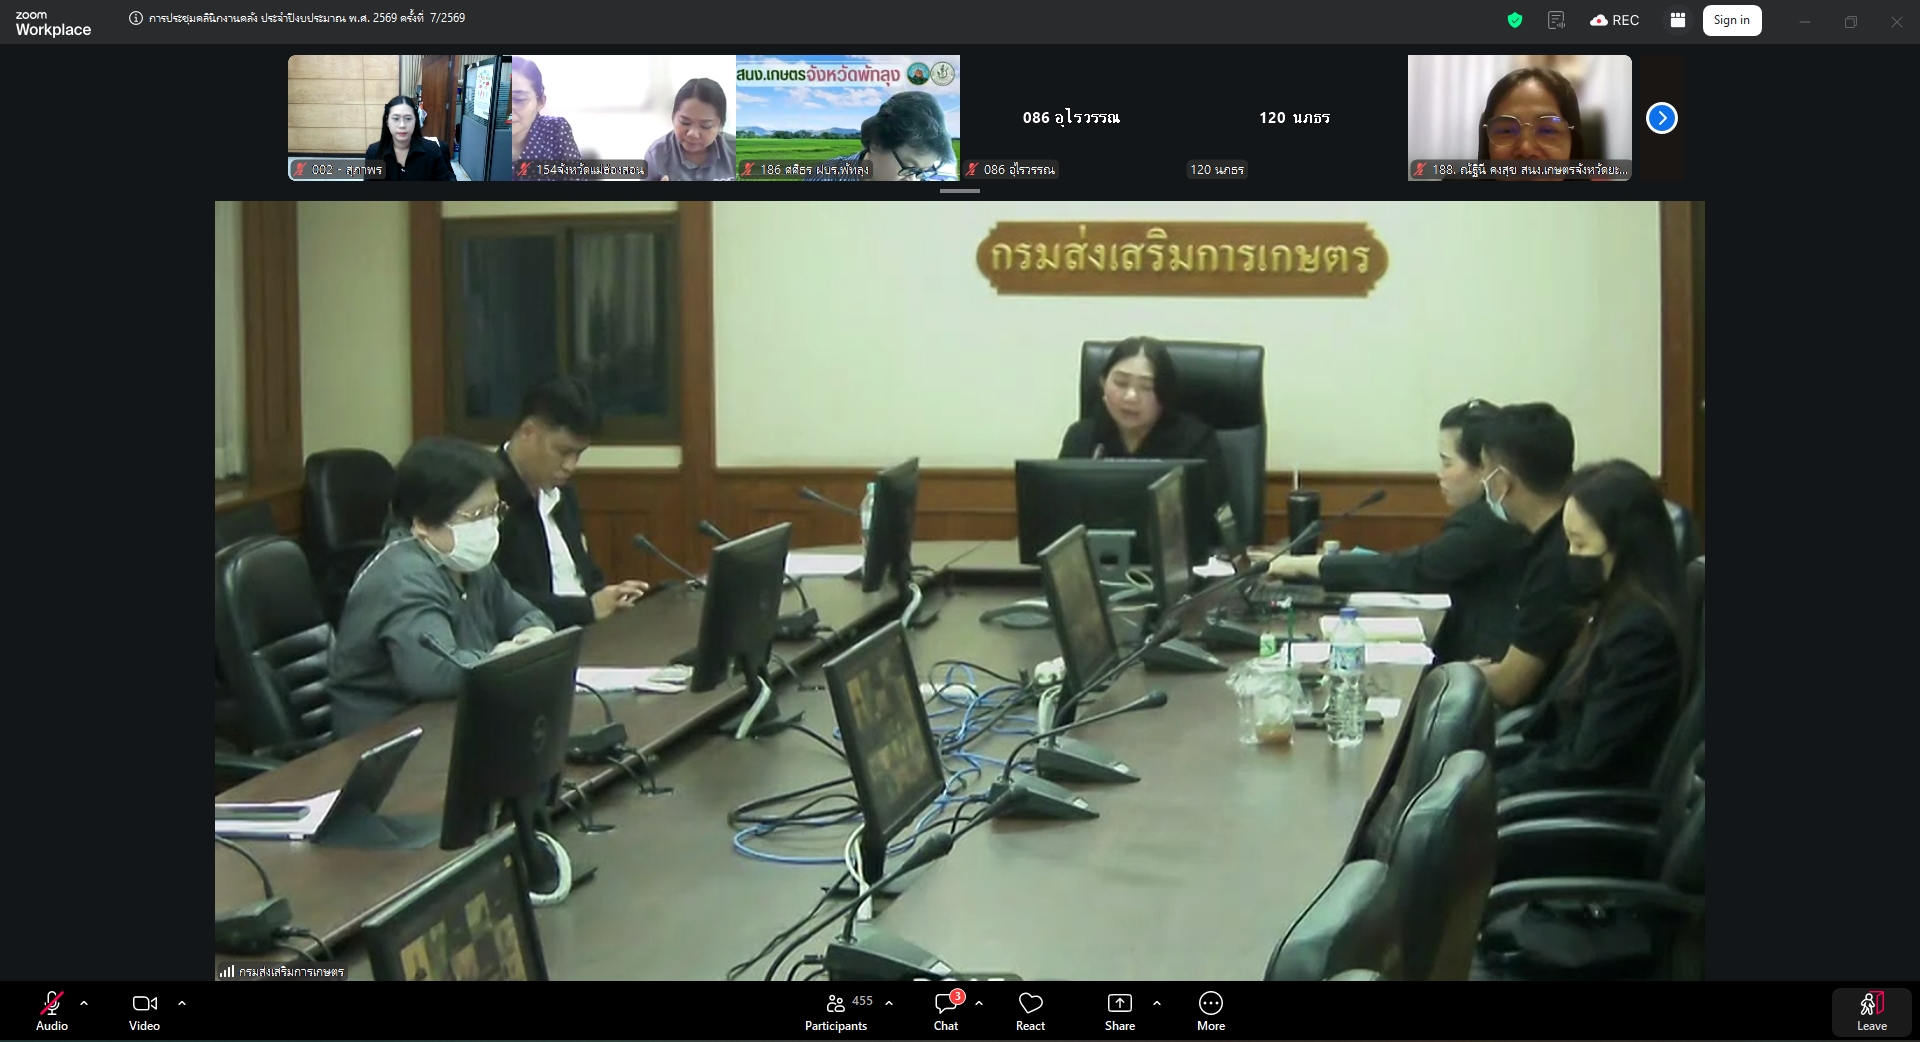Click the main speaker video view
Screen dimensions: 1920x1042
[x=960, y=590]
